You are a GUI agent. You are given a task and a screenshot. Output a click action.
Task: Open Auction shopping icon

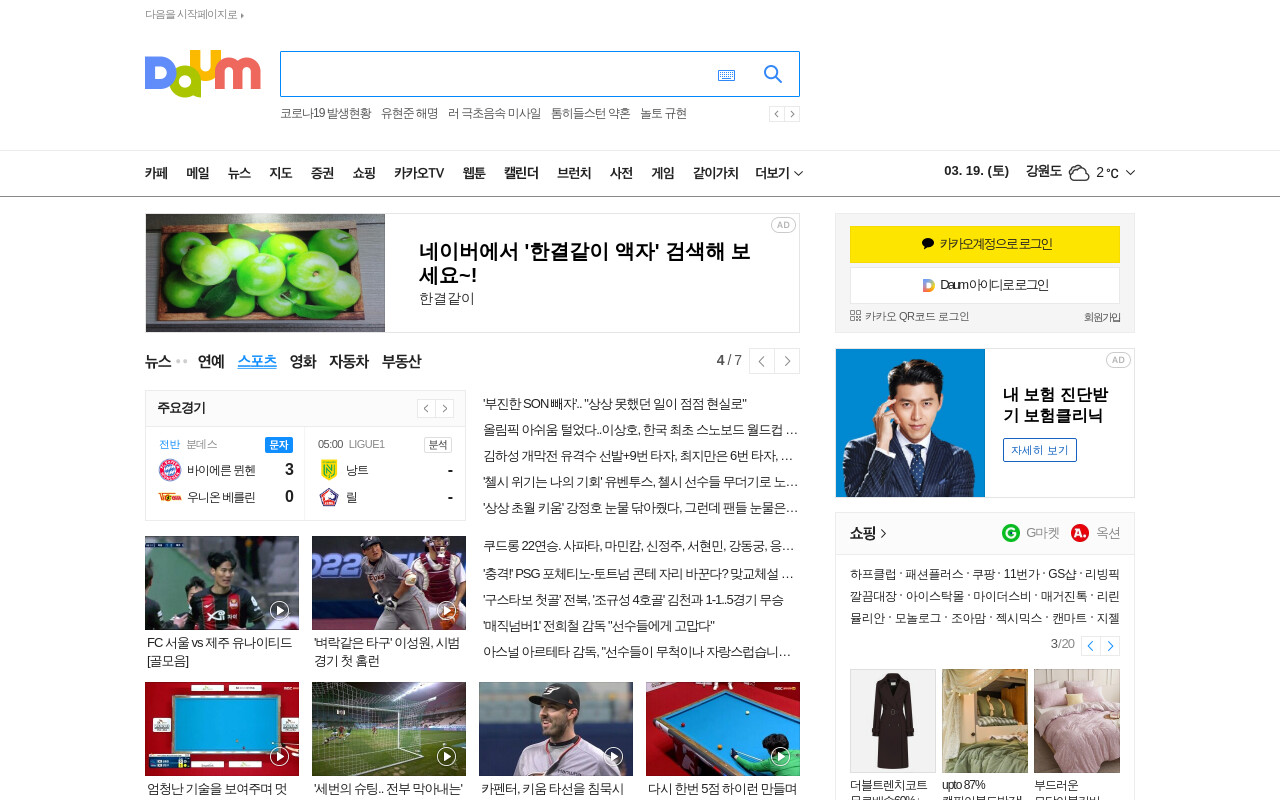(x=1080, y=533)
